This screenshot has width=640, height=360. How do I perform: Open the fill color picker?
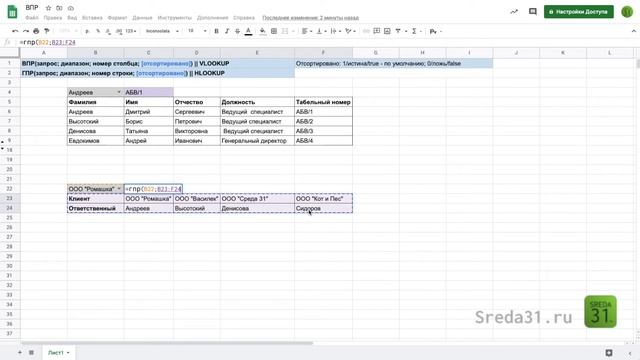(262, 31)
